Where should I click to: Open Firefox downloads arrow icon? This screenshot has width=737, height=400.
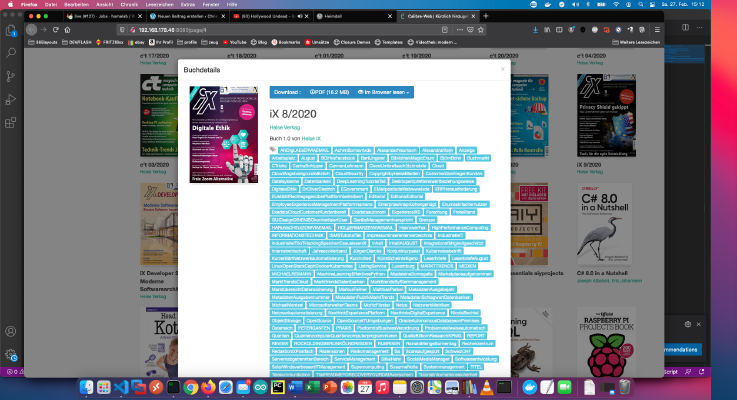pyautogui.click(x=535, y=30)
